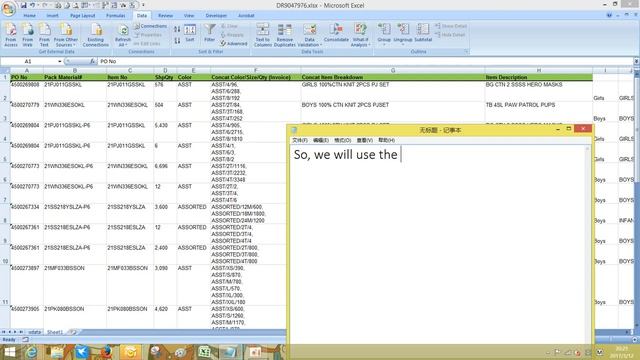Switch to the Review tab
640x360 pixels.
coord(165,16)
